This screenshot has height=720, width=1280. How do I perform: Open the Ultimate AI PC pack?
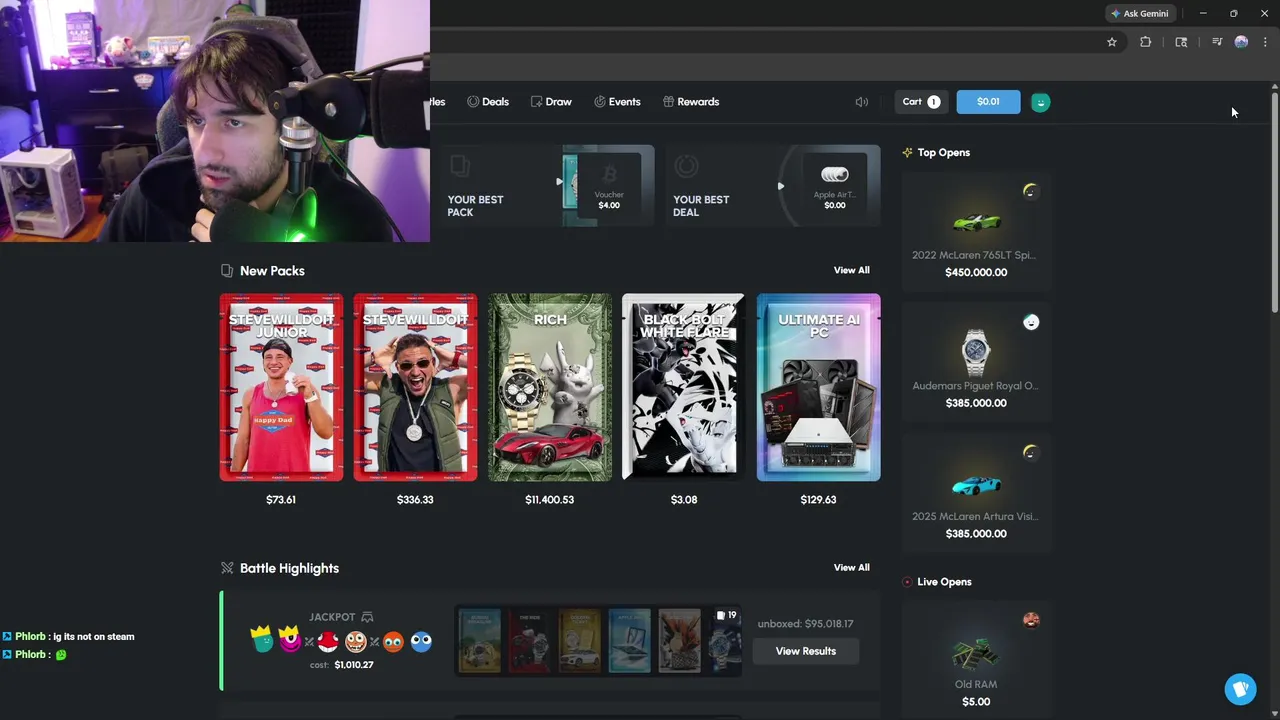[x=818, y=387]
